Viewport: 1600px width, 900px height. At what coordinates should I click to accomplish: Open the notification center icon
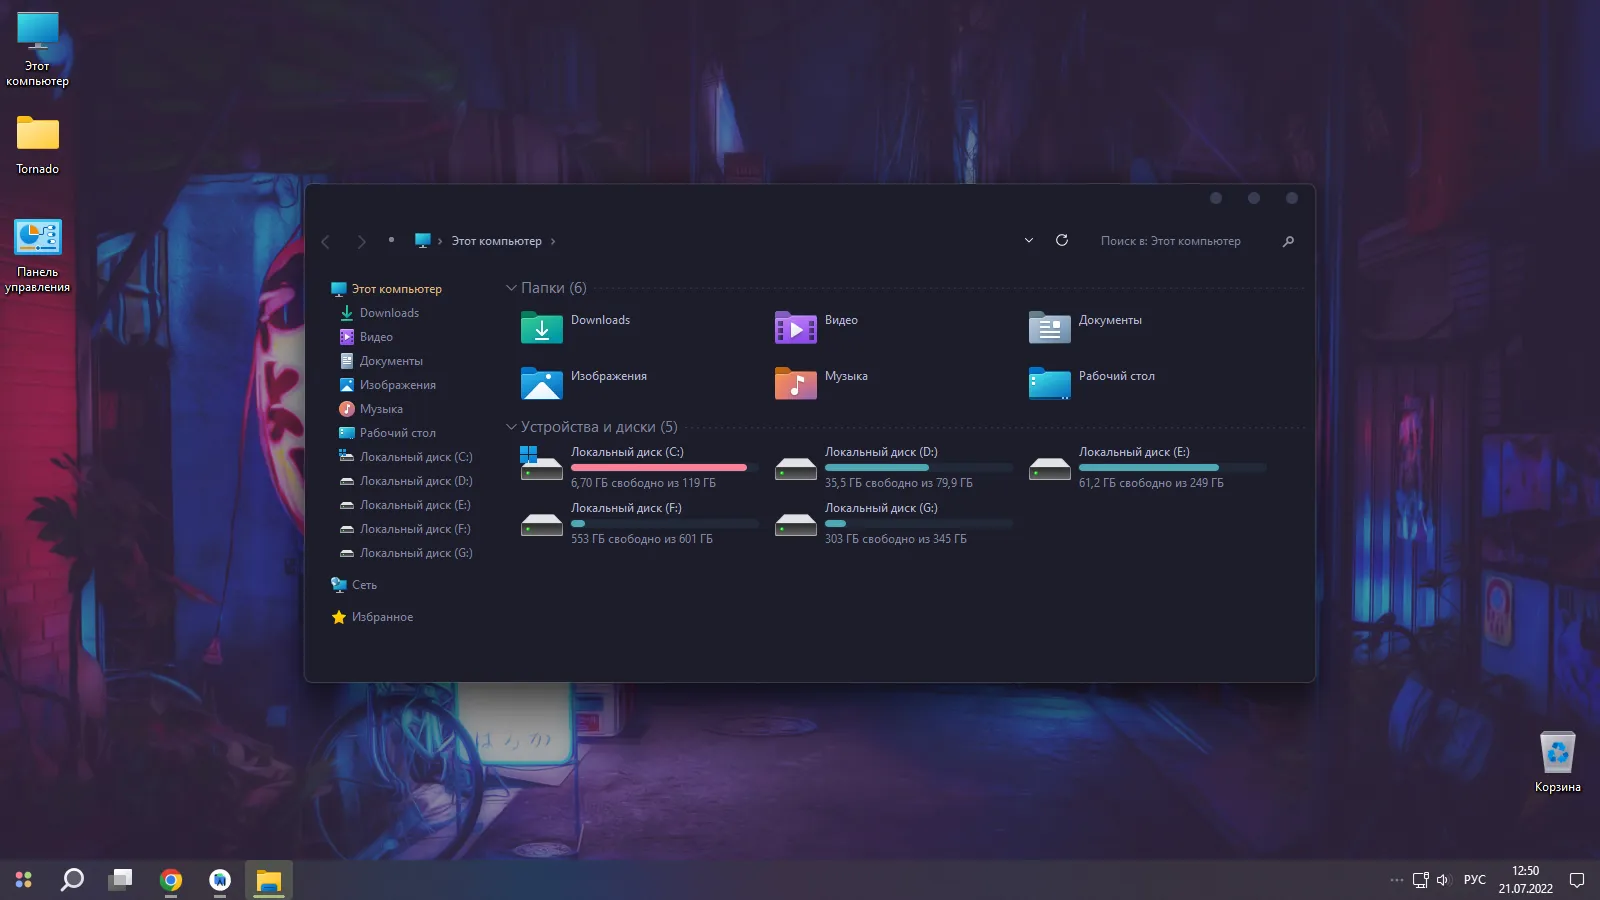tap(1577, 880)
